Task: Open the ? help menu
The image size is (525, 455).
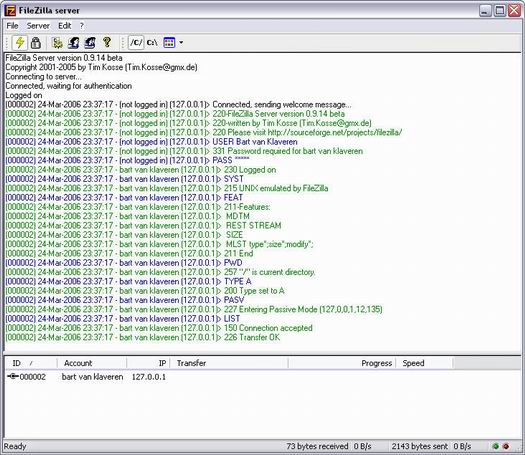Action: click(82, 26)
